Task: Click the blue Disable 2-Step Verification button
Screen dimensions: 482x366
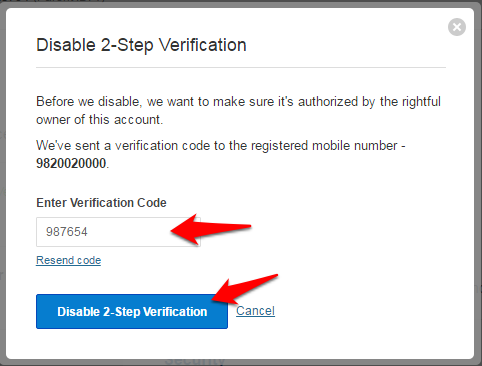Action: (x=132, y=311)
